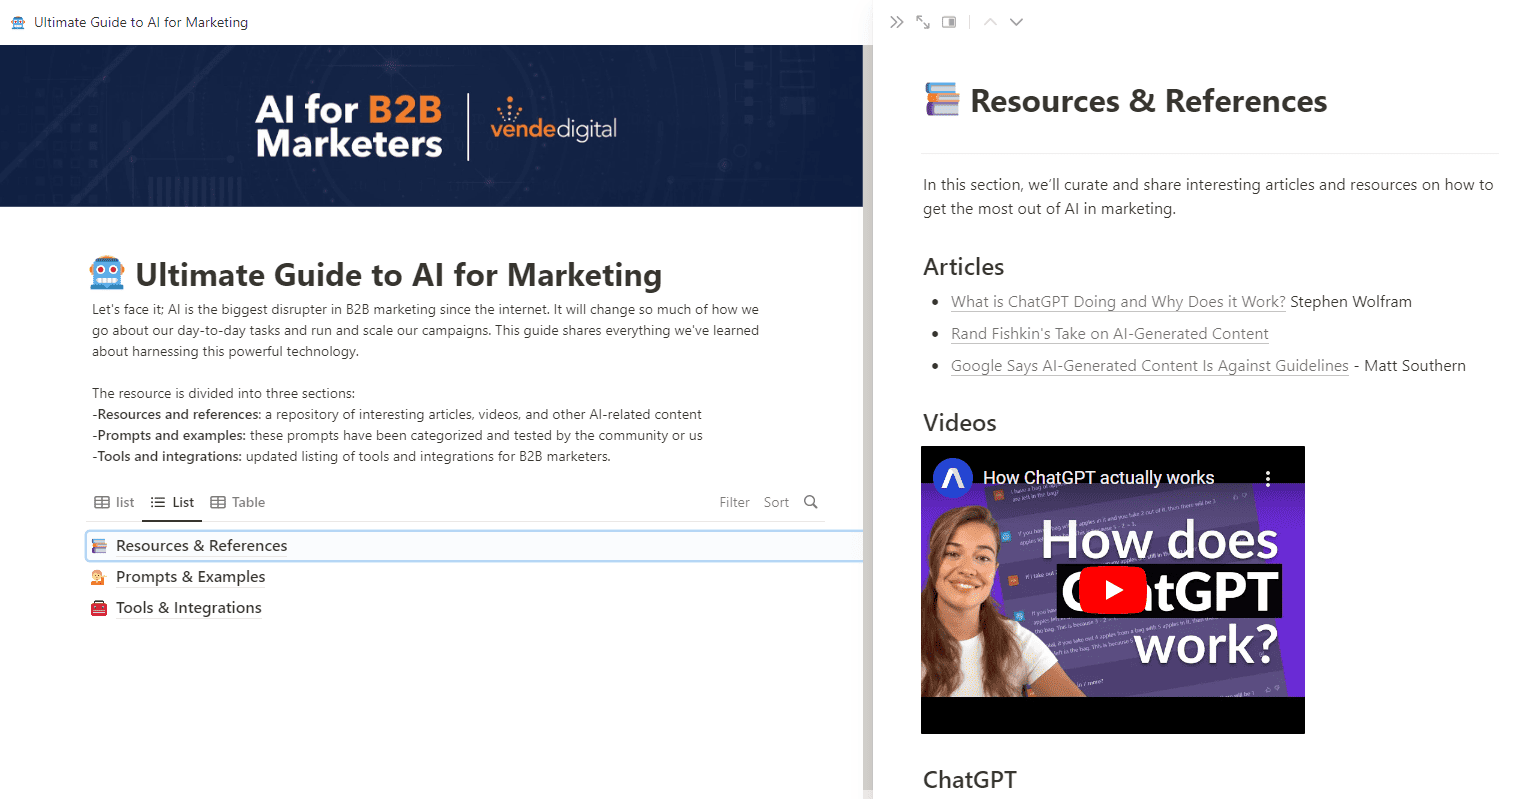The height and width of the screenshot is (799, 1529).
Task: Open Ultimate Guide to AI for Marketing breadcrumb
Action: click(140, 22)
